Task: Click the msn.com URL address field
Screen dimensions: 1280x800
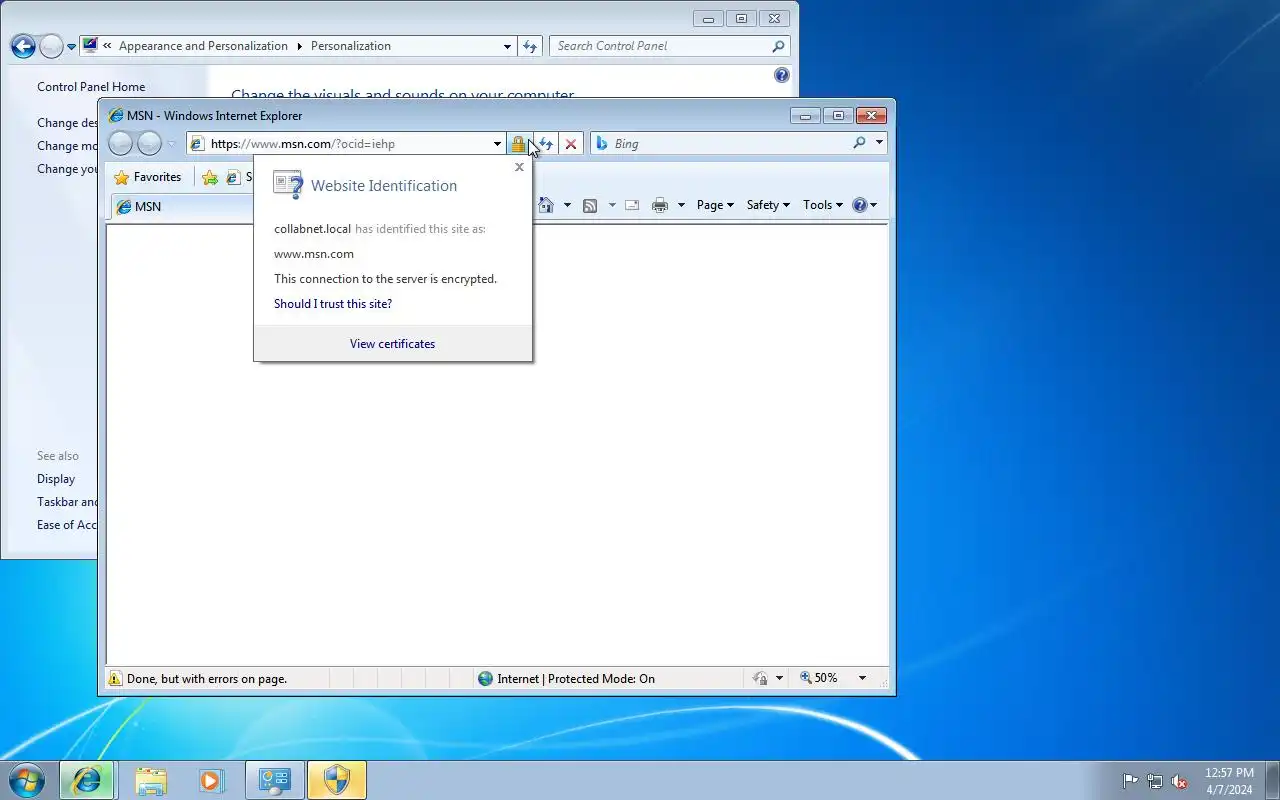Action: click(x=347, y=144)
